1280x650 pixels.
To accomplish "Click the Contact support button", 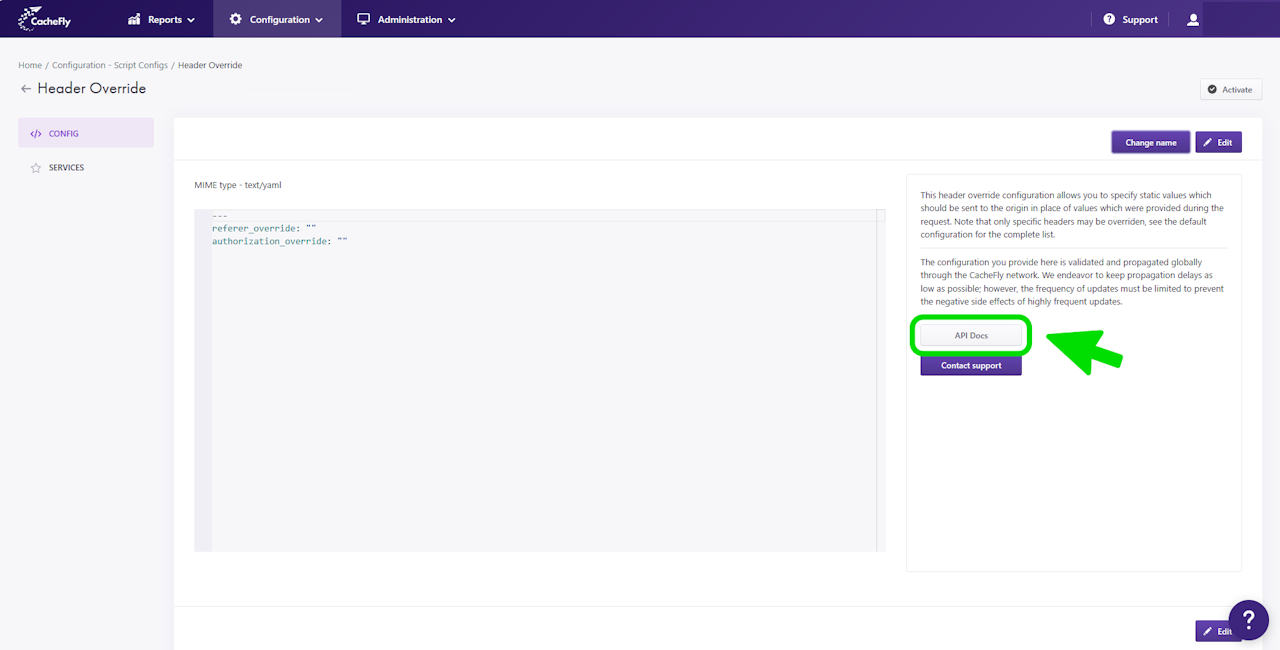I will coord(971,366).
